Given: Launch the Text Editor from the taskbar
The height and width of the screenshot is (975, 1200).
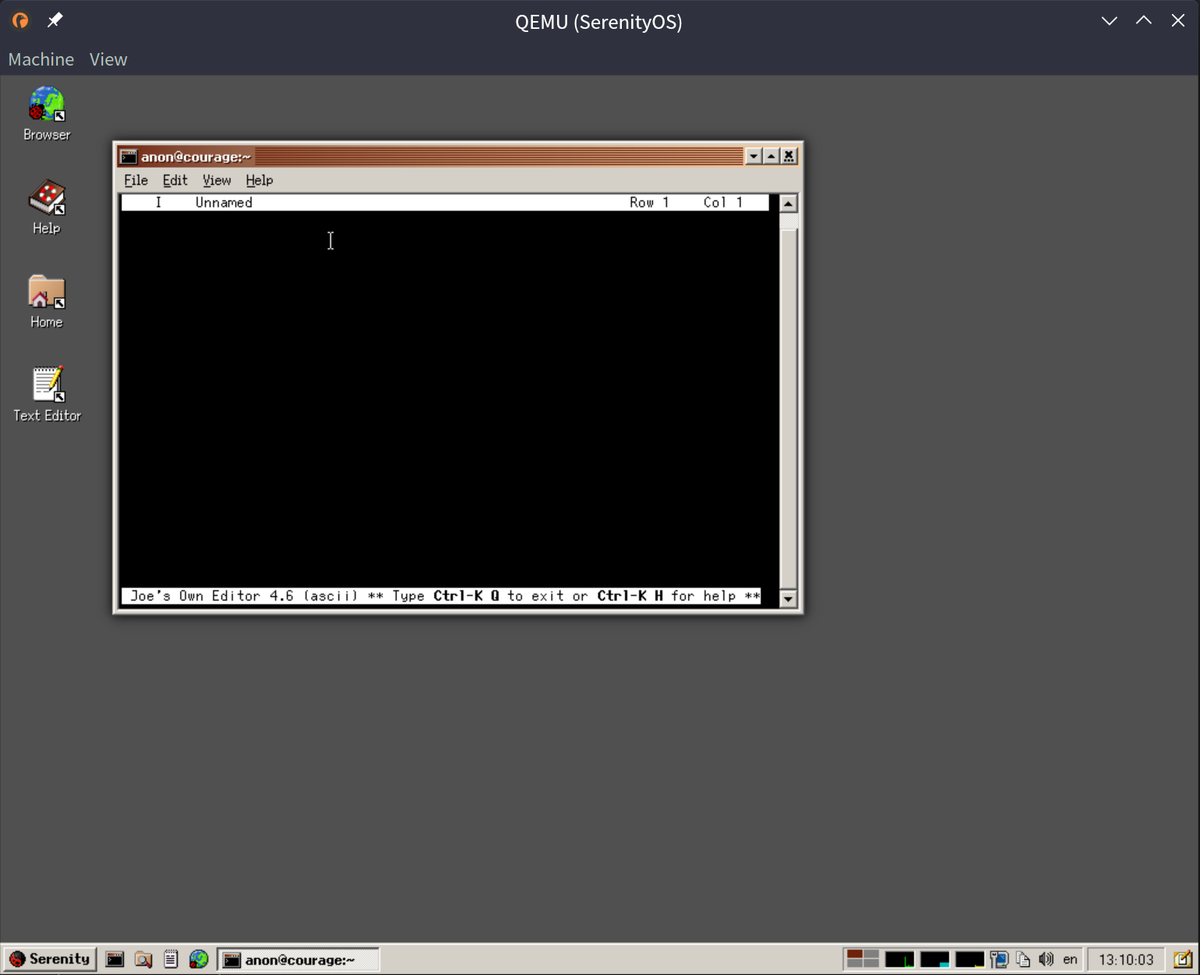Looking at the screenshot, I should (x=171, y=959).
